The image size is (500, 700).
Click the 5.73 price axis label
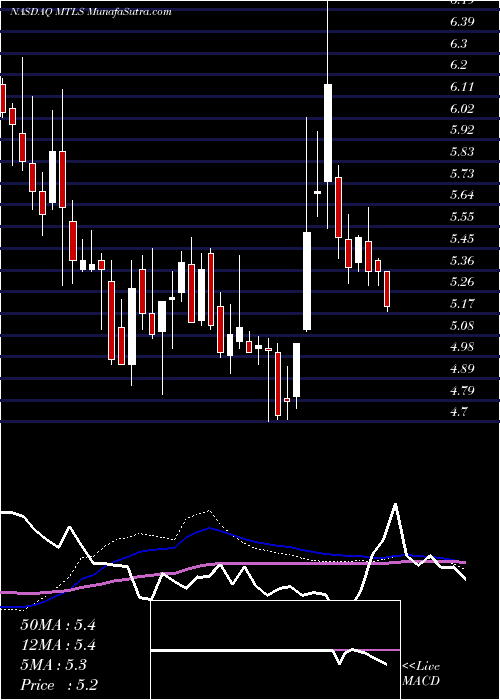pyautogui.click(x=462, y=173)
